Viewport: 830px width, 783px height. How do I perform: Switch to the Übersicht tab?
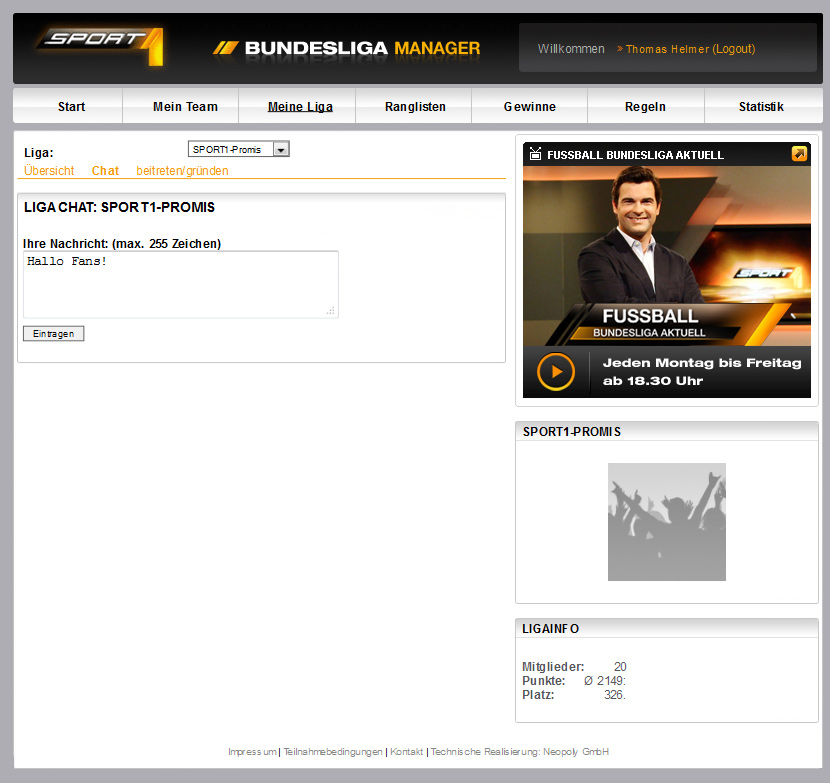point(49,170)
